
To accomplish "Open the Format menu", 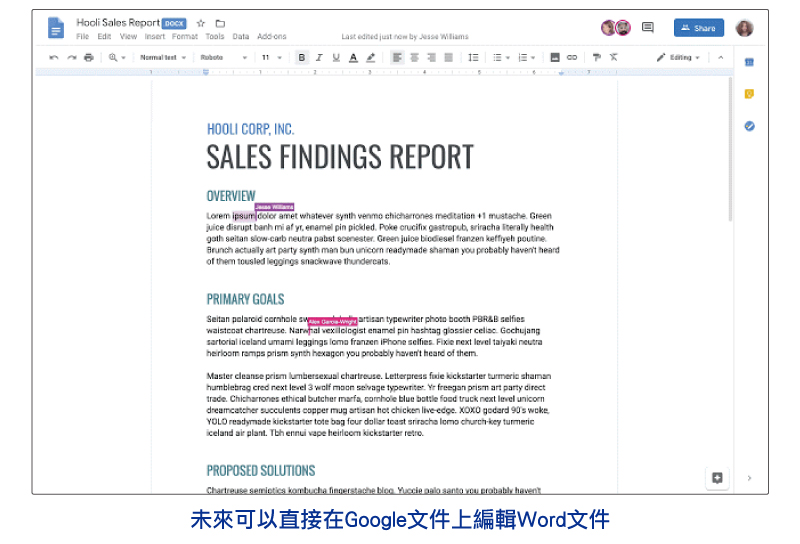I will [x=185, y=37].
